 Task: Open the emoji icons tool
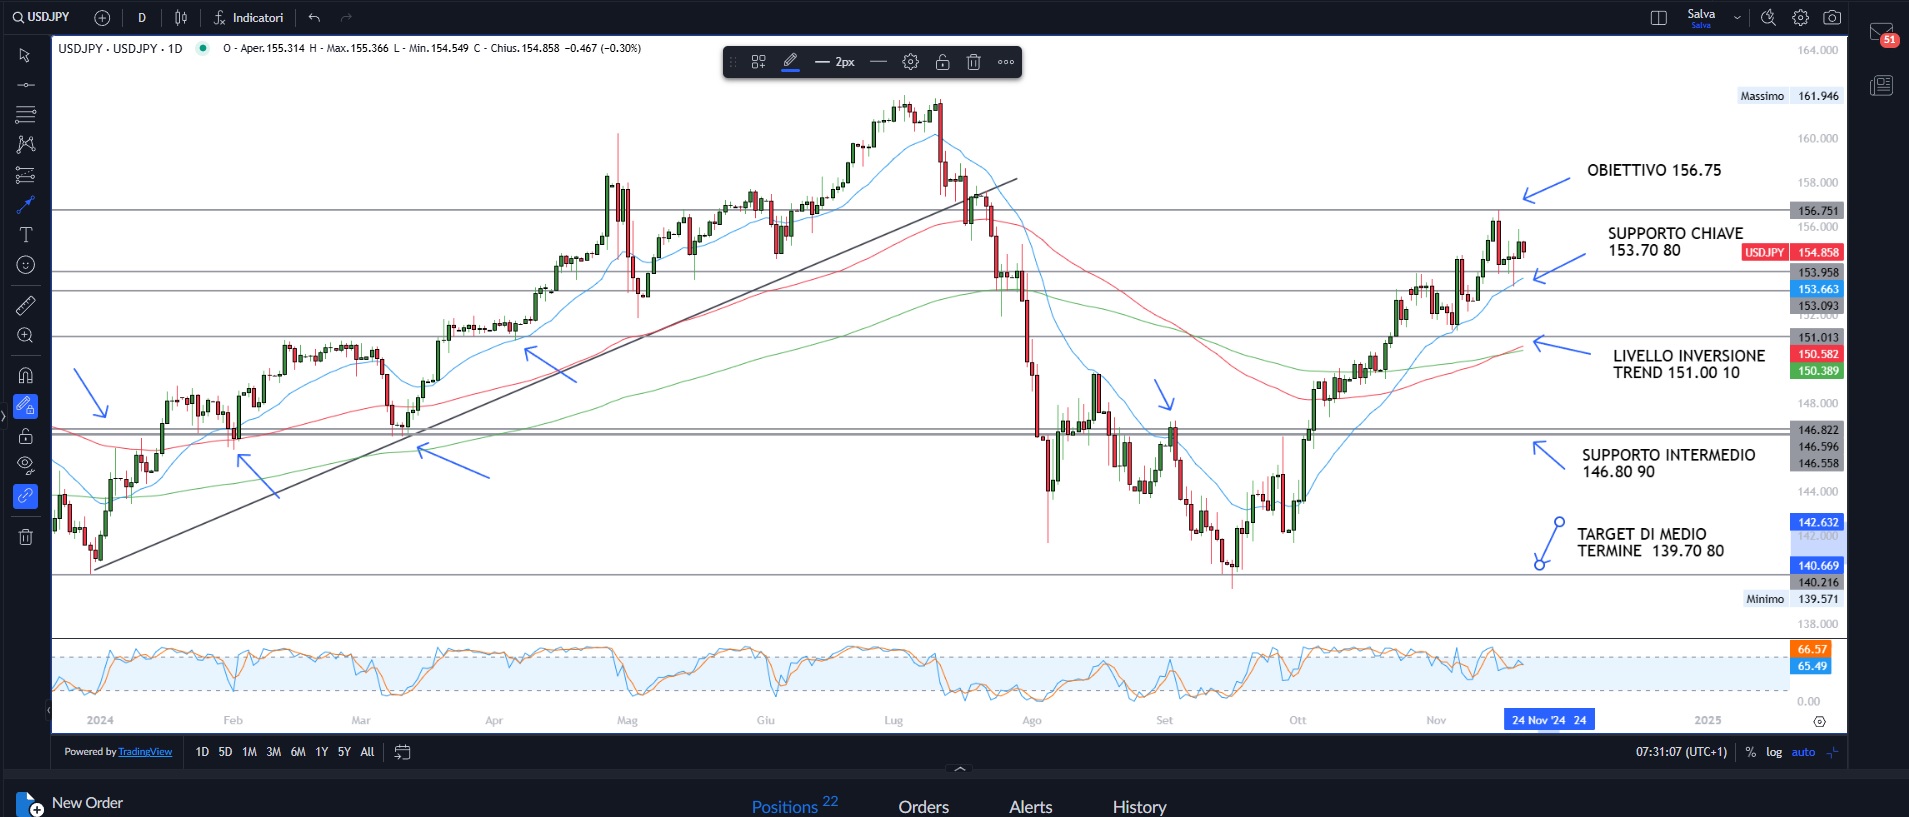26,265
